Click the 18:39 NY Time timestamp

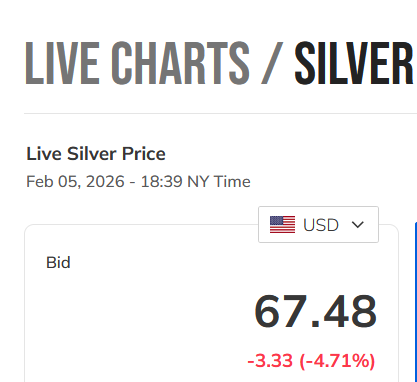pyautogui.click(x=195, y=182)
